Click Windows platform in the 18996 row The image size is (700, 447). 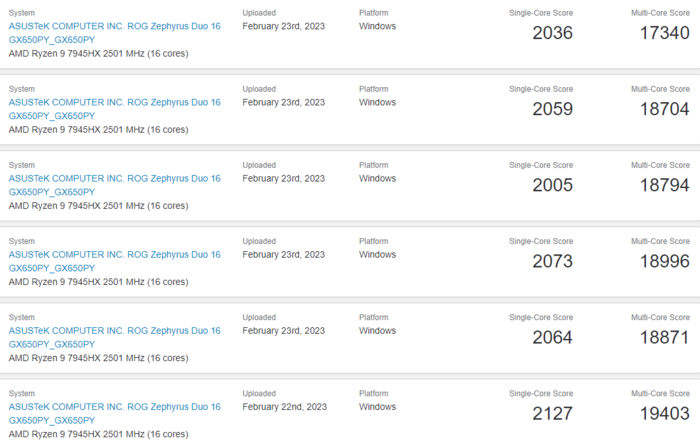click(377, 255)
